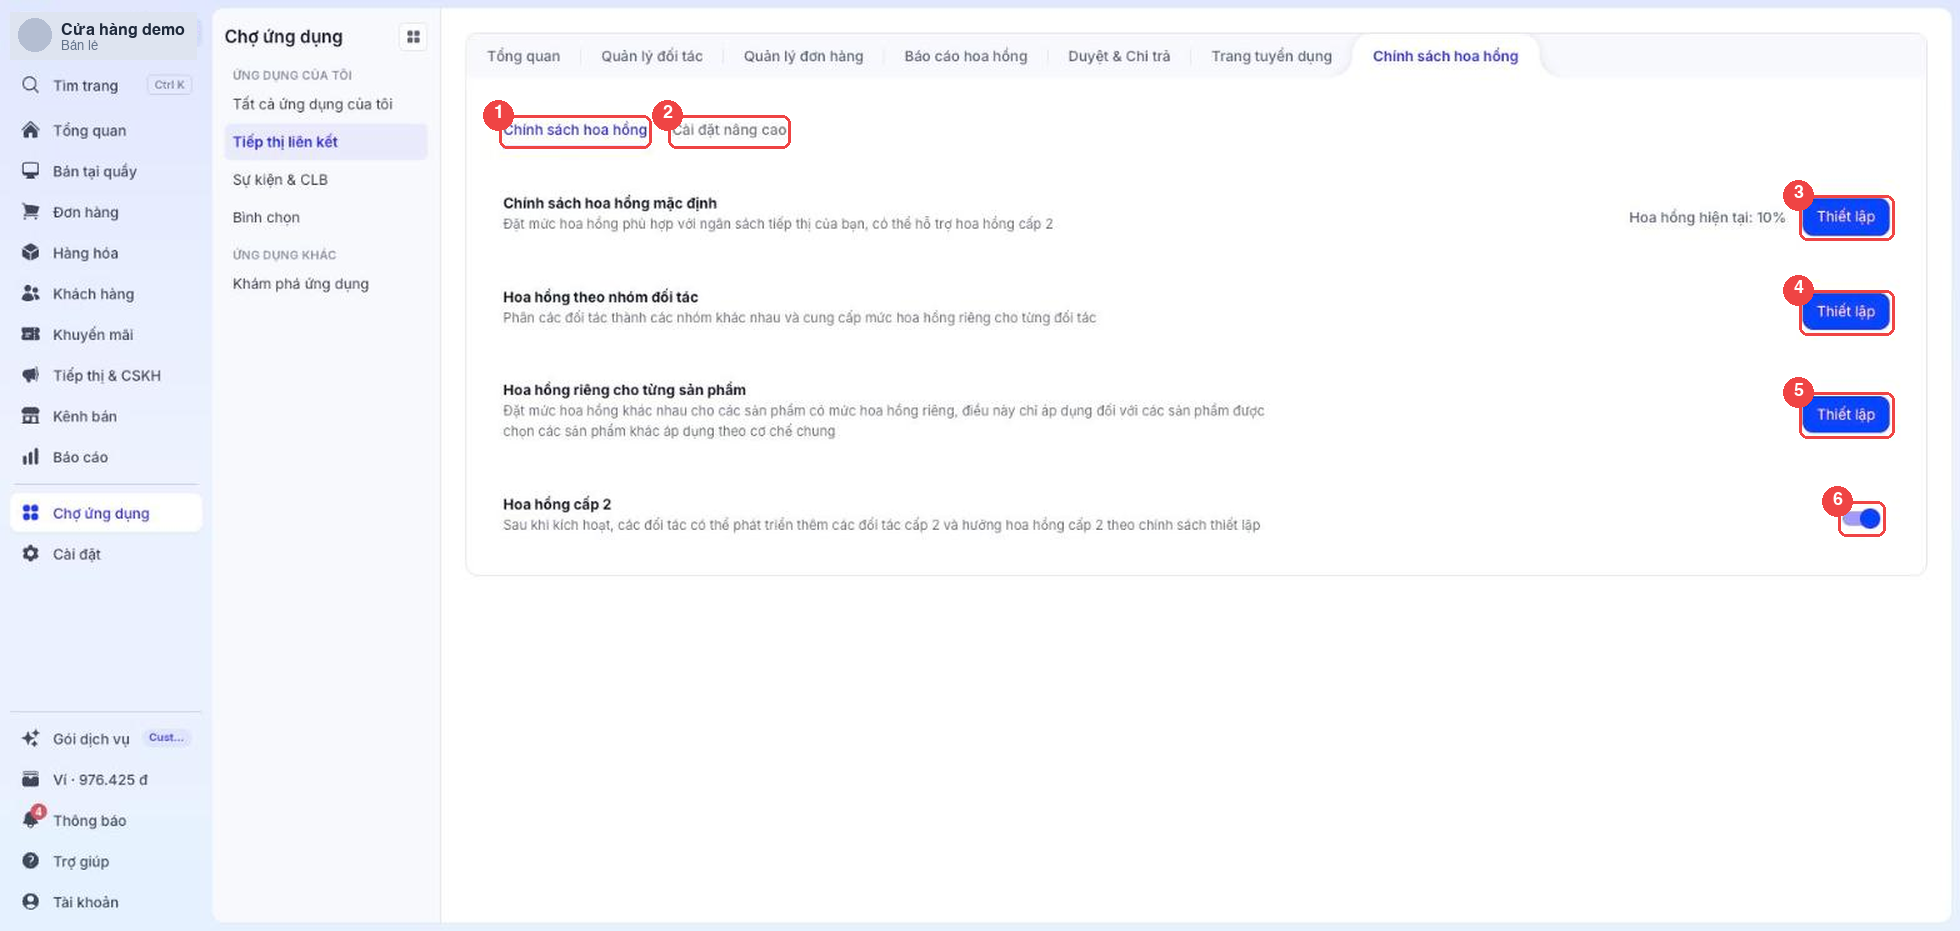Click Thiết lập for Hoa hồng riêng cho từng sản phẩm
Screen dimensions: 1960x931
1846,415
